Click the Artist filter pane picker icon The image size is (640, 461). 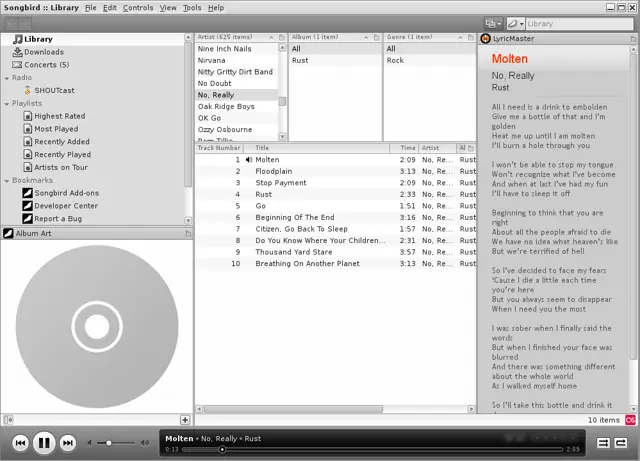282,37
